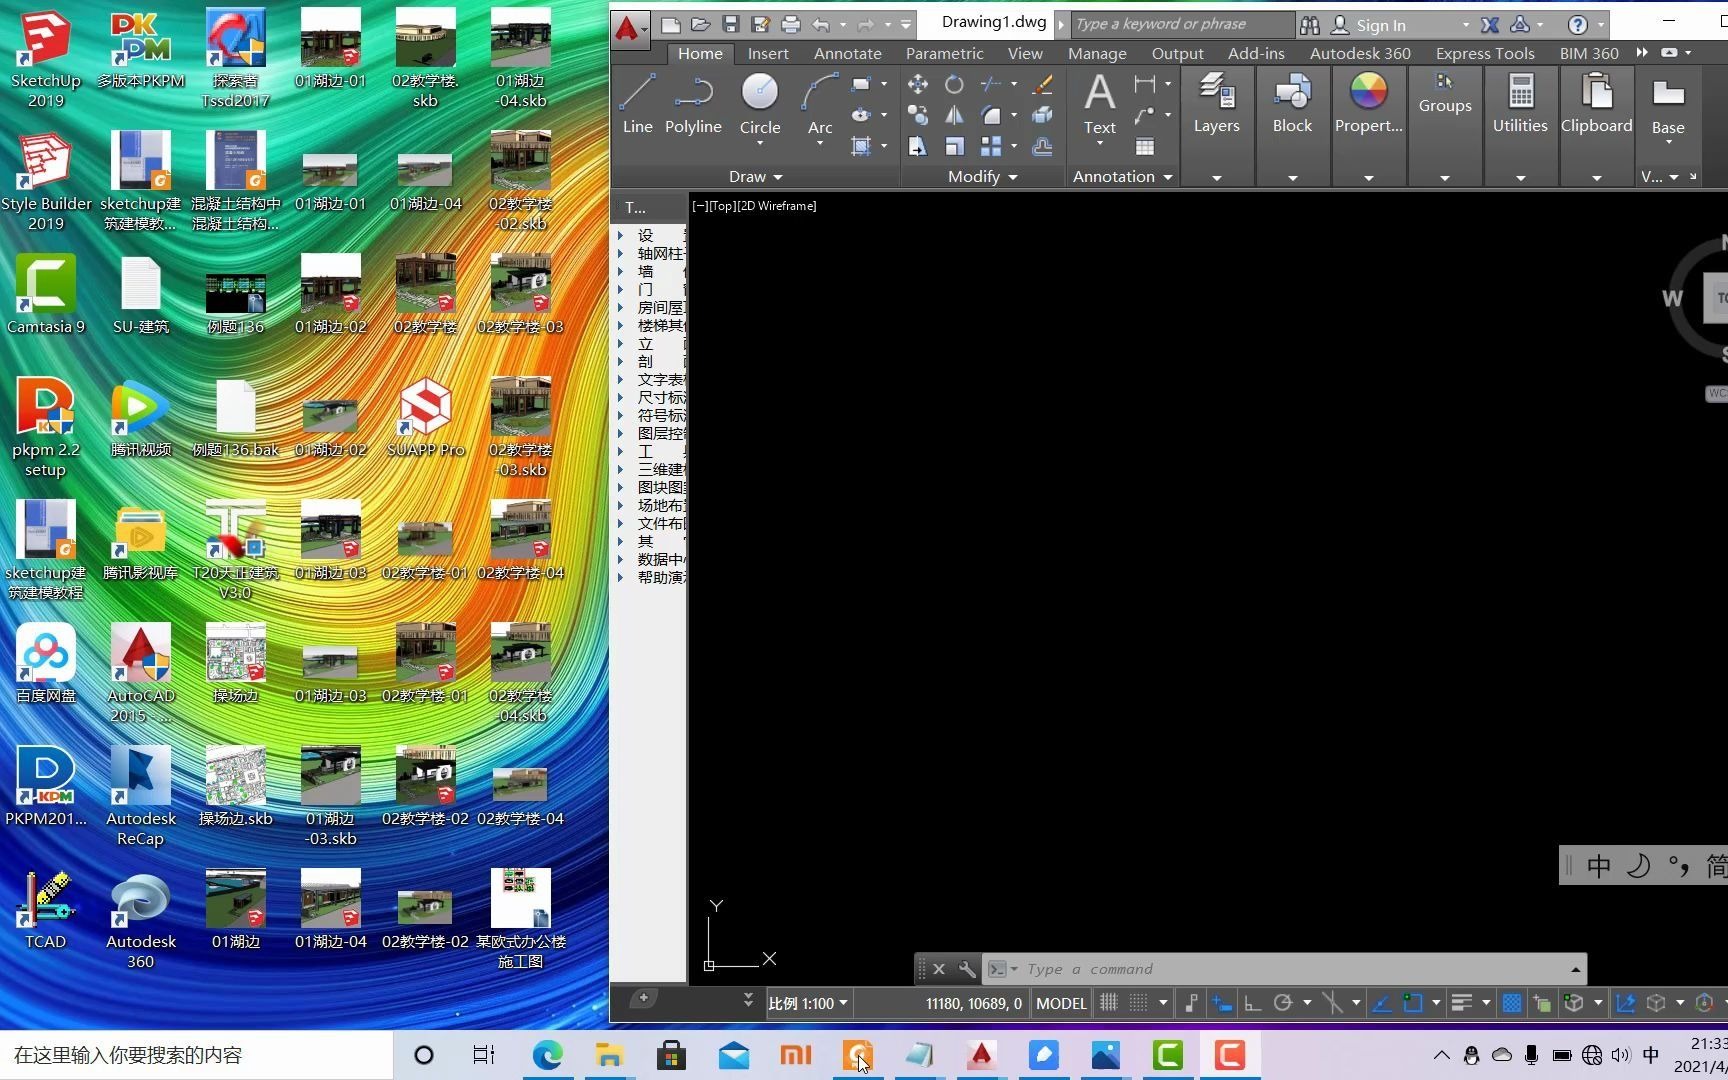Toggle snap mode in status bar
The image size is (1728, 1080).
[1139, 1003]
